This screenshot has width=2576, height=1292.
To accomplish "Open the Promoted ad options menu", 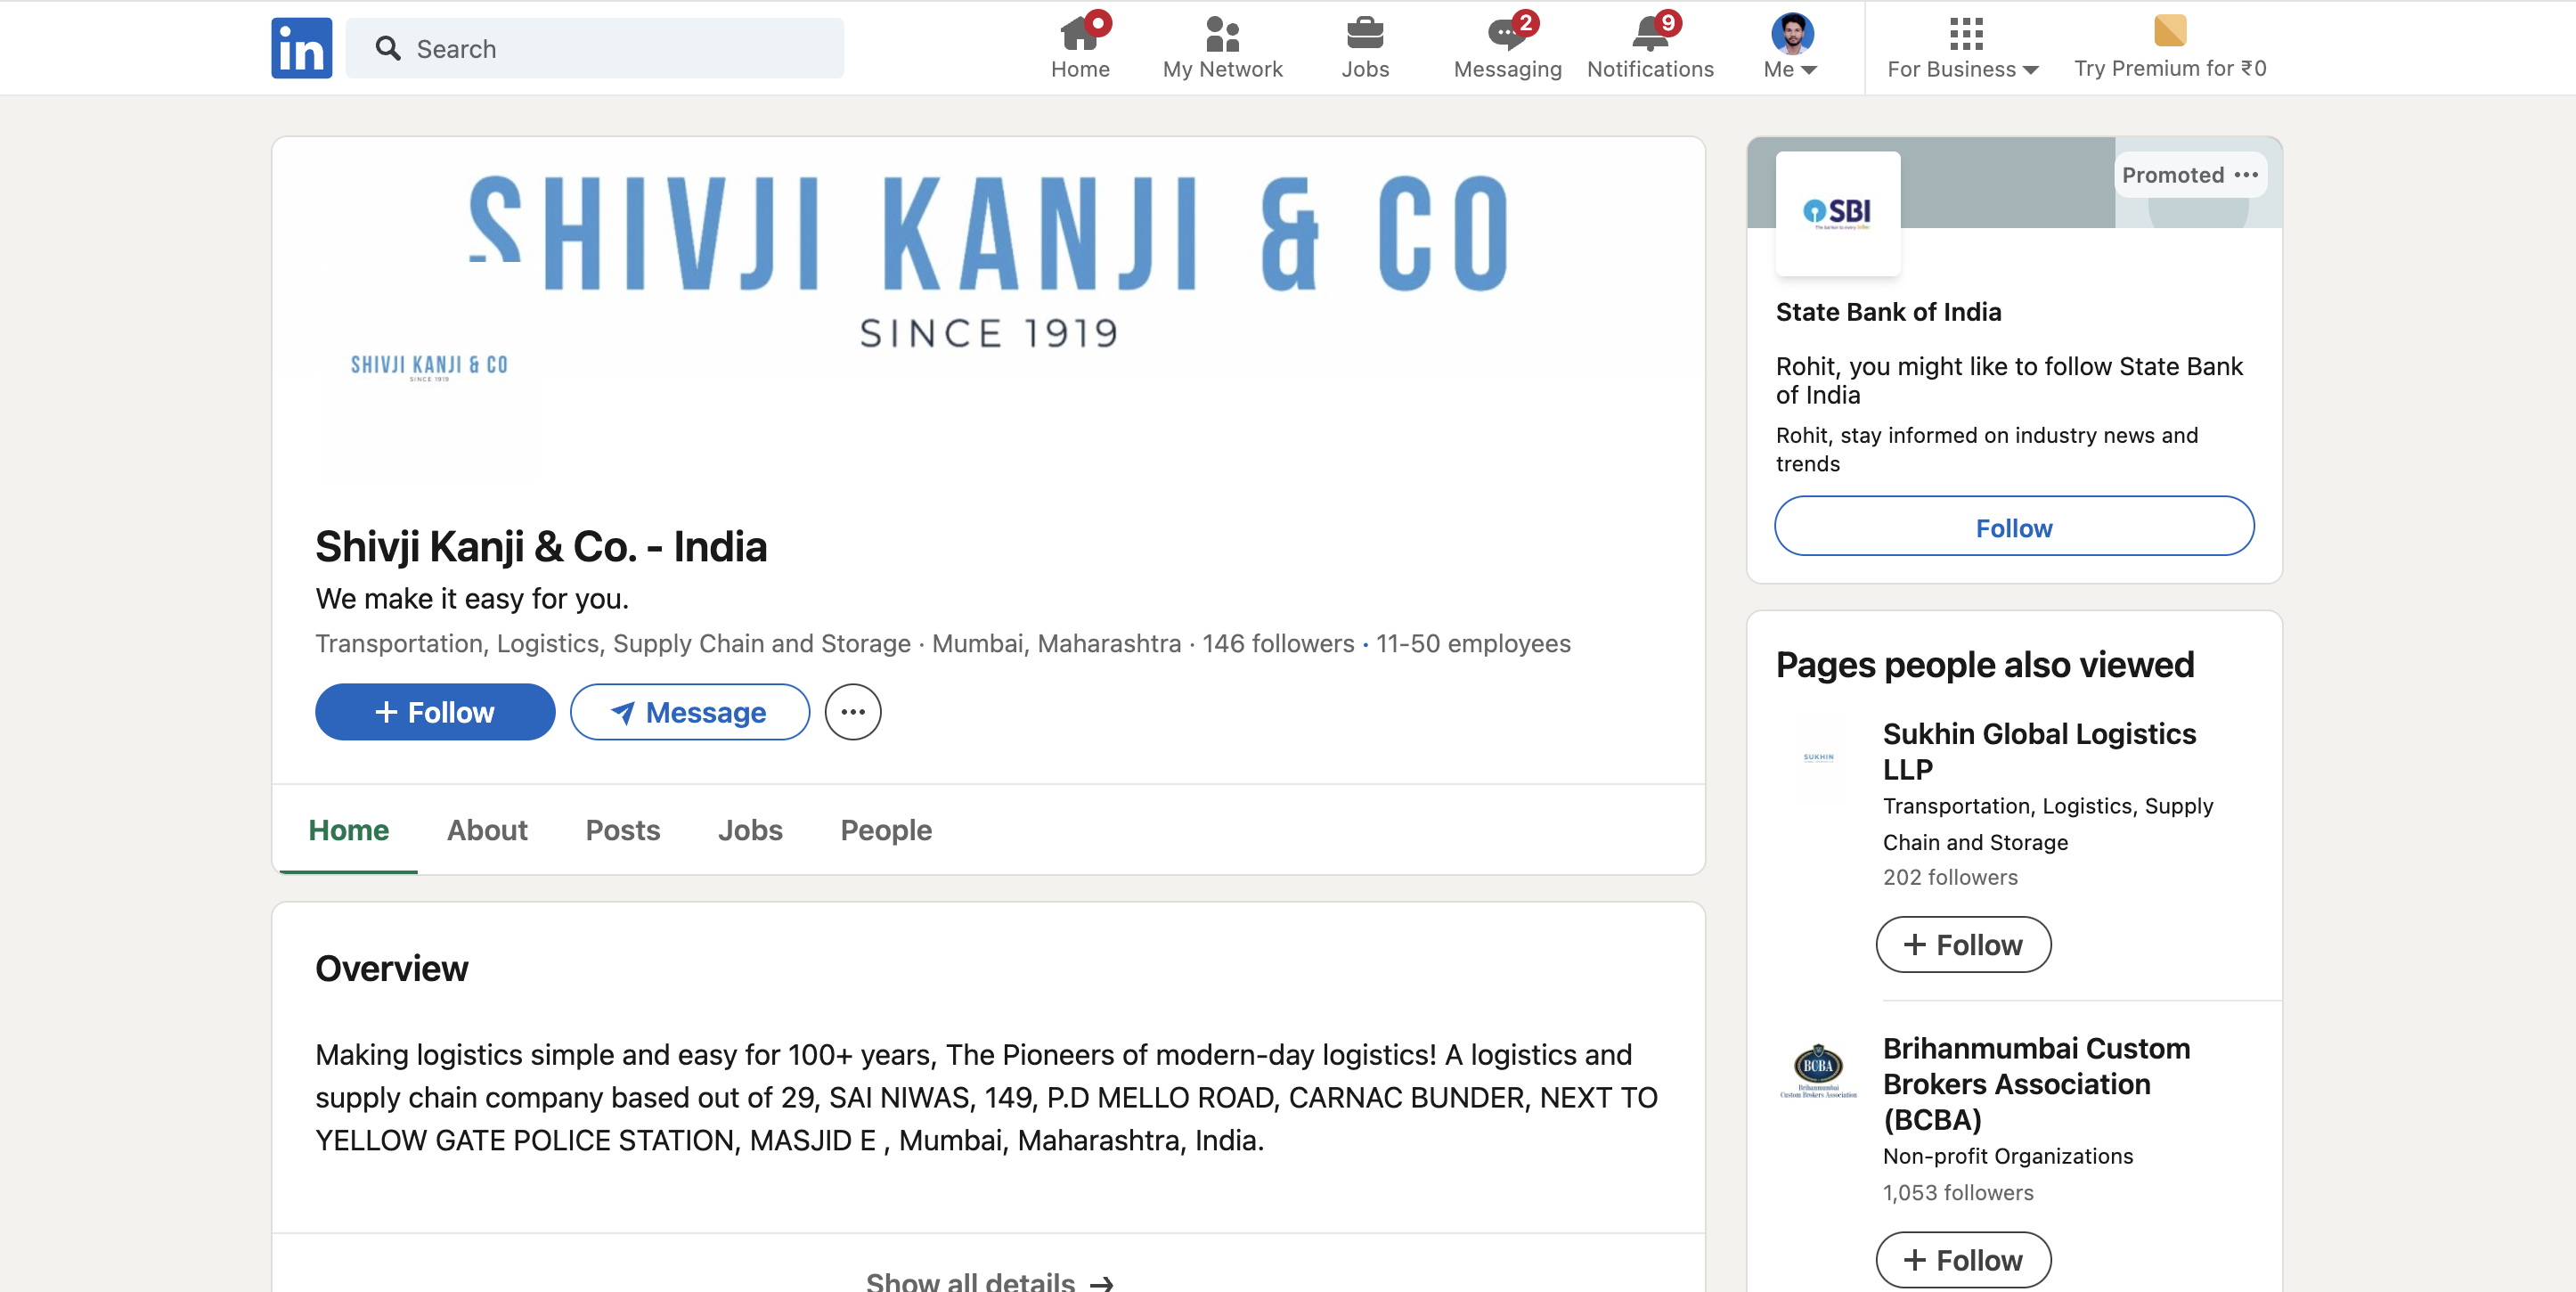I will (x=2245, y=175).
